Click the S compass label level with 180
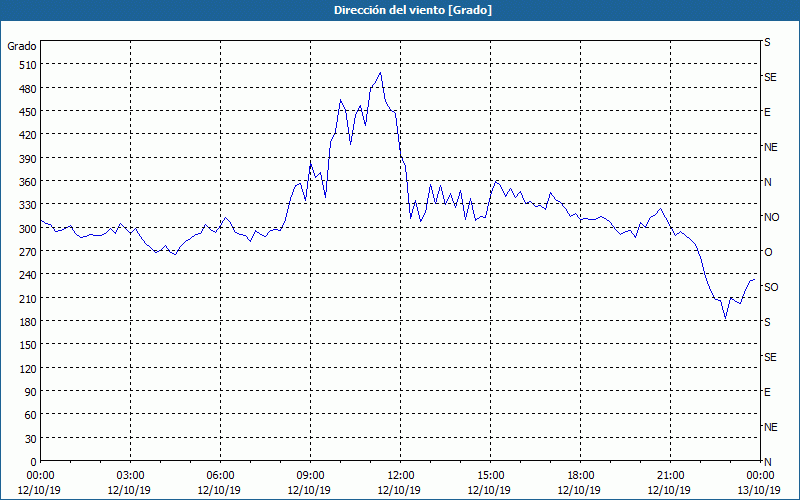The image size is (800, 500). [767, 322]
